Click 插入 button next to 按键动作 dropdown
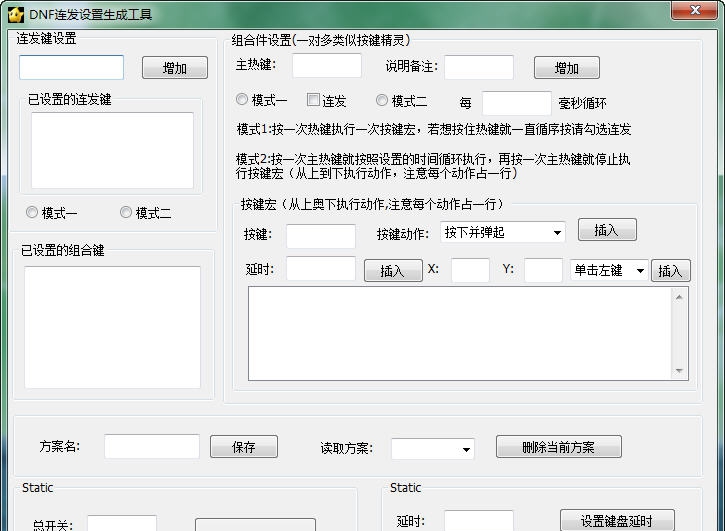Image resolution: width=725 pixels, height=531 pixels. [x=607, y=230]
